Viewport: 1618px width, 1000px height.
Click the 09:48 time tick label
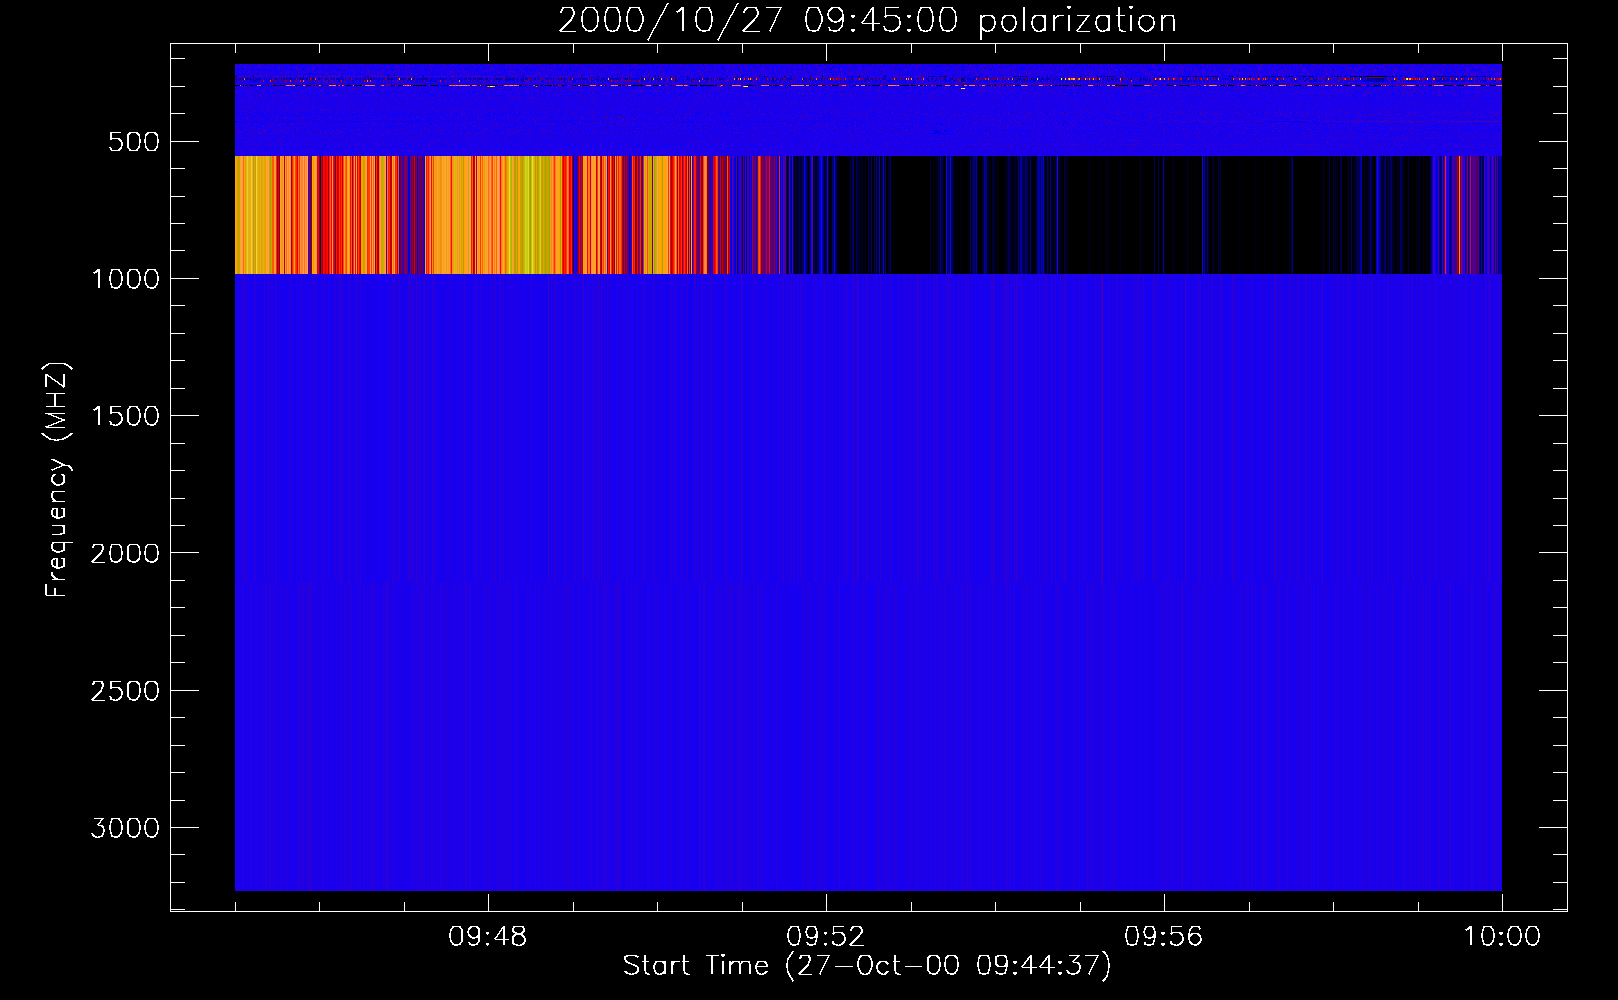[488, 937]
